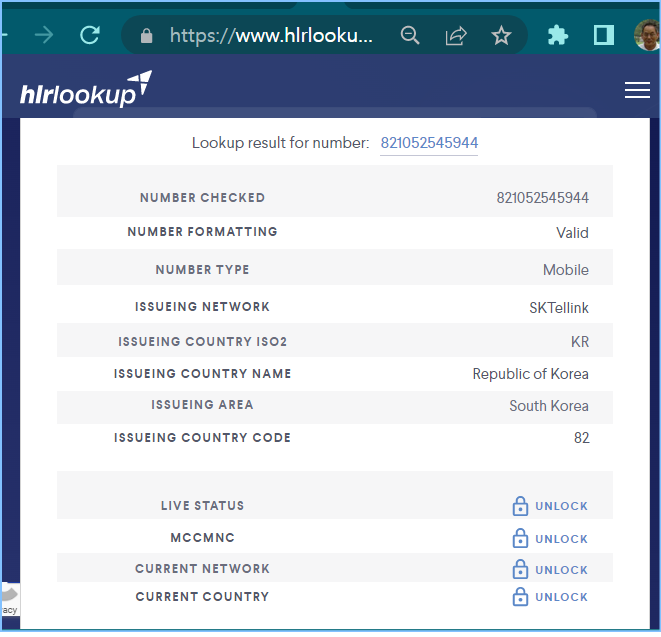Screen dimensions: 661x637
Task: Click the lock icon beside Live Status
Action: [520, 506]
